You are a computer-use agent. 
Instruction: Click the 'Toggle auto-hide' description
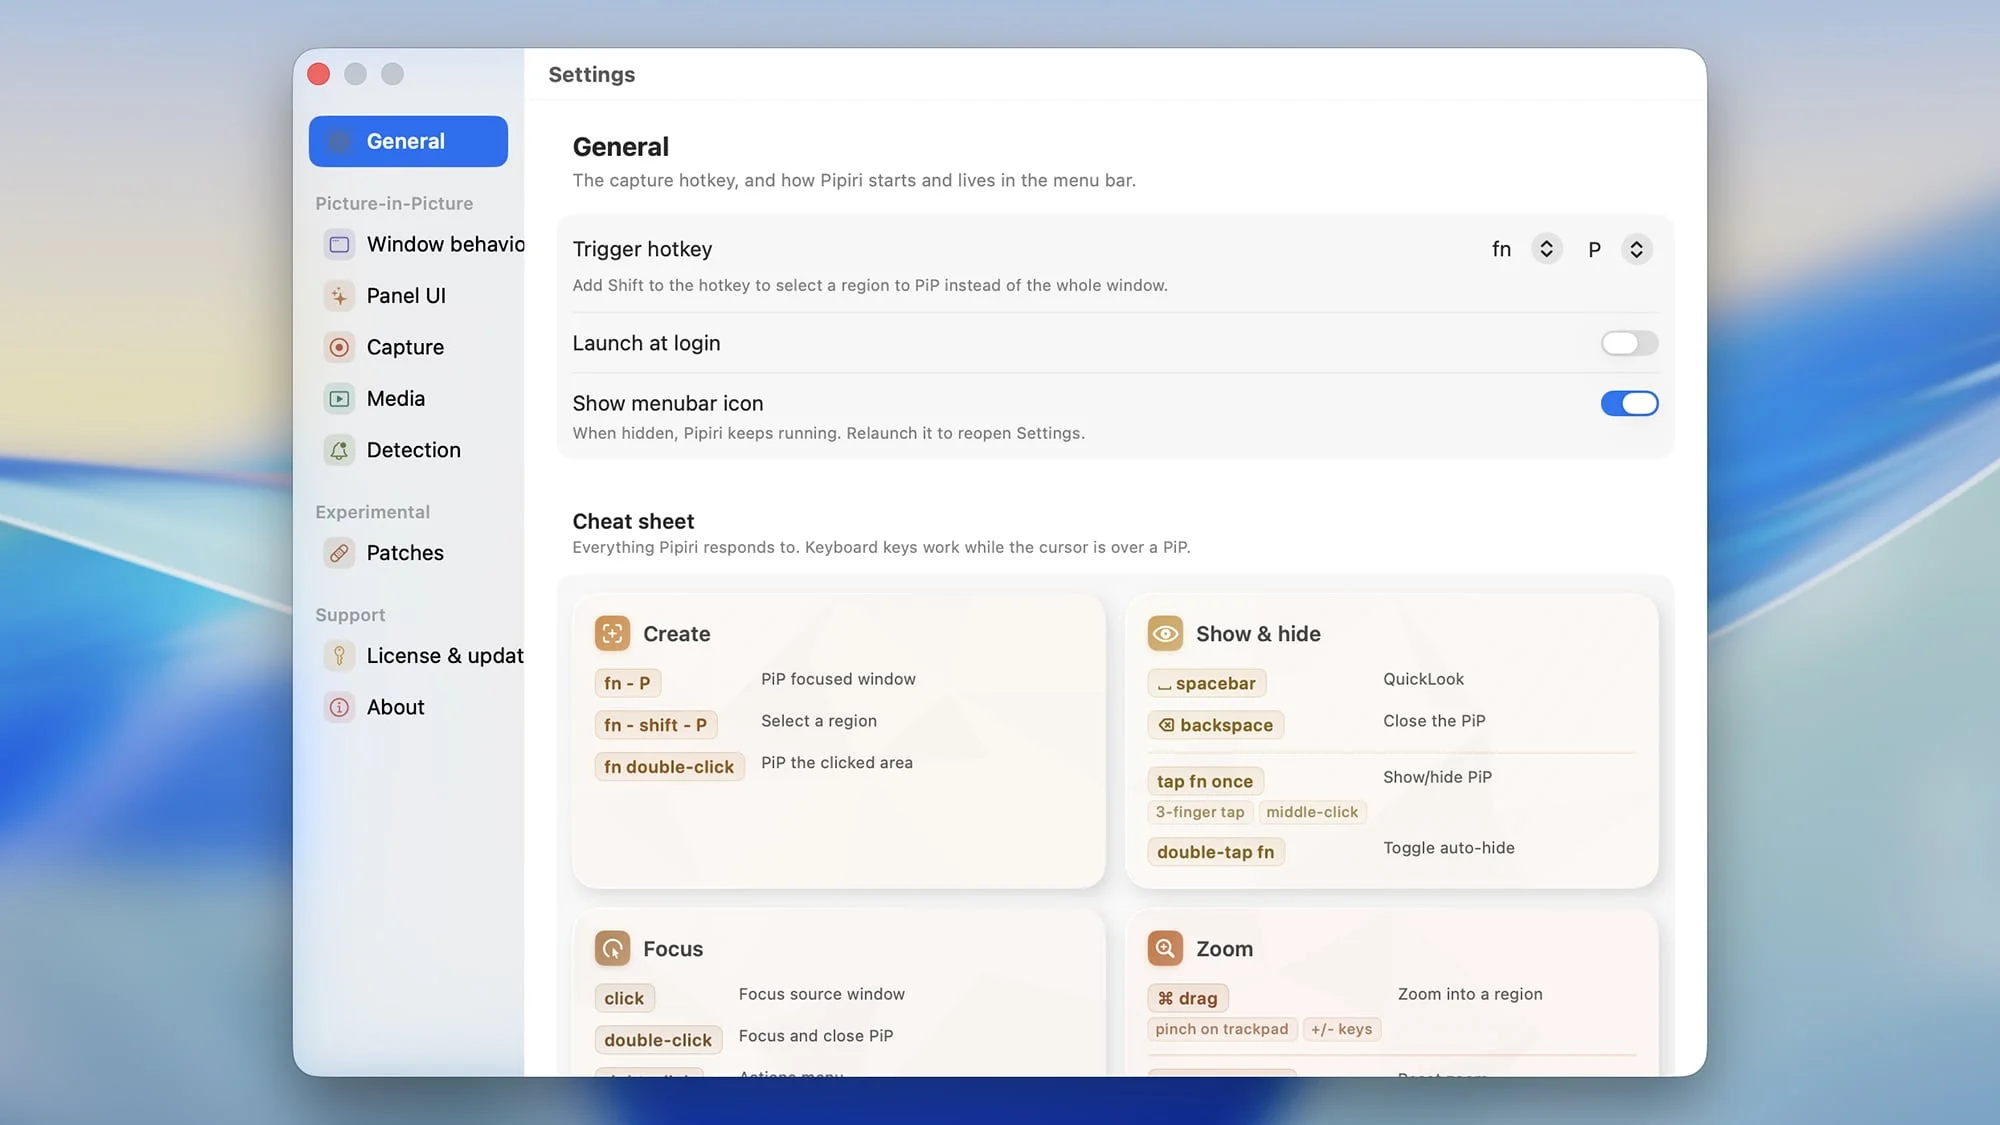[x=1449, y=848]
